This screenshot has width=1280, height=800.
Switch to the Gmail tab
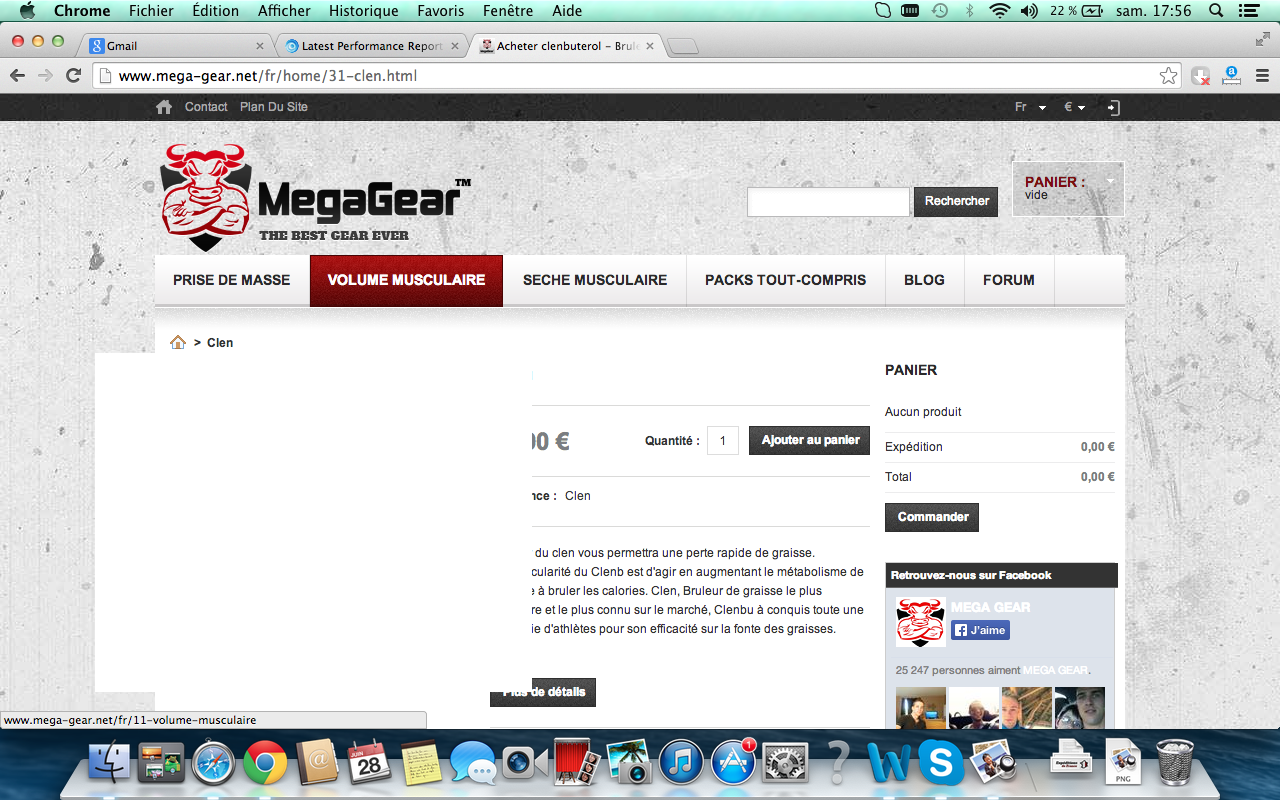pyautogui.click(x=177, y=46)
